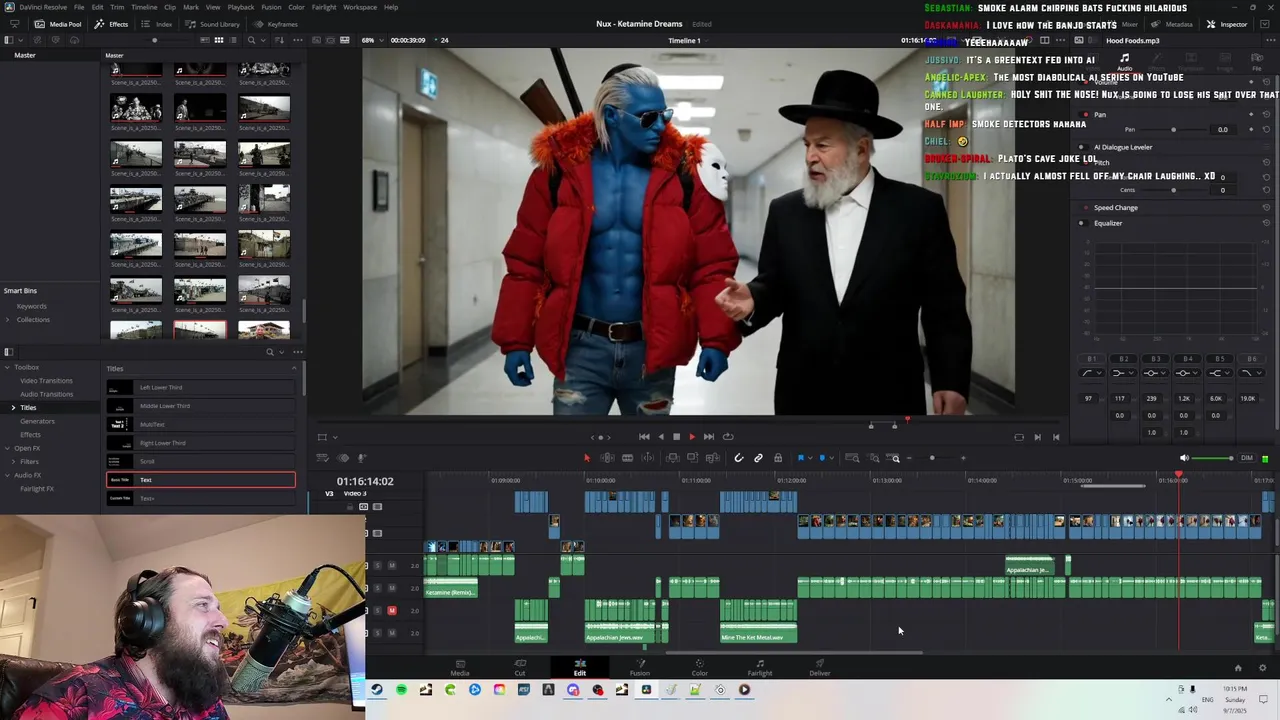Open the Fusion menu
This screenshot has height=720, width=1280.
click(271, 7)
